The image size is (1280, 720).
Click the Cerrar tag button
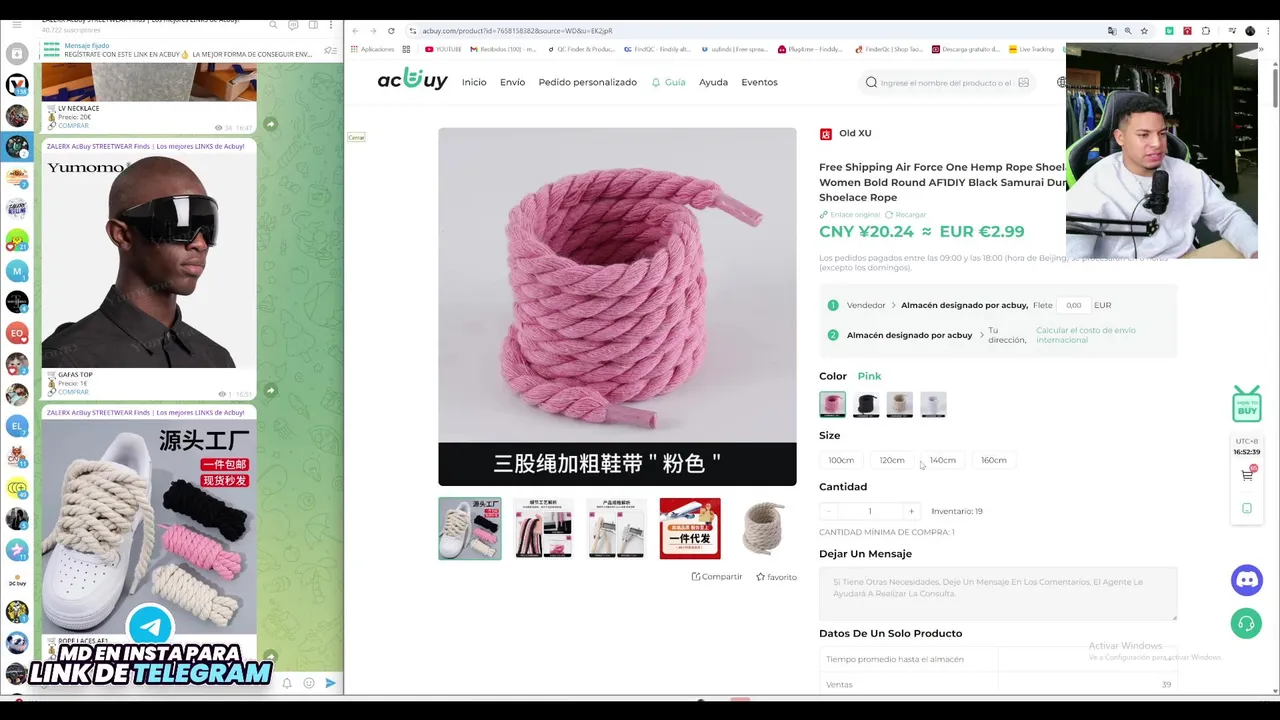pos(356,137)
